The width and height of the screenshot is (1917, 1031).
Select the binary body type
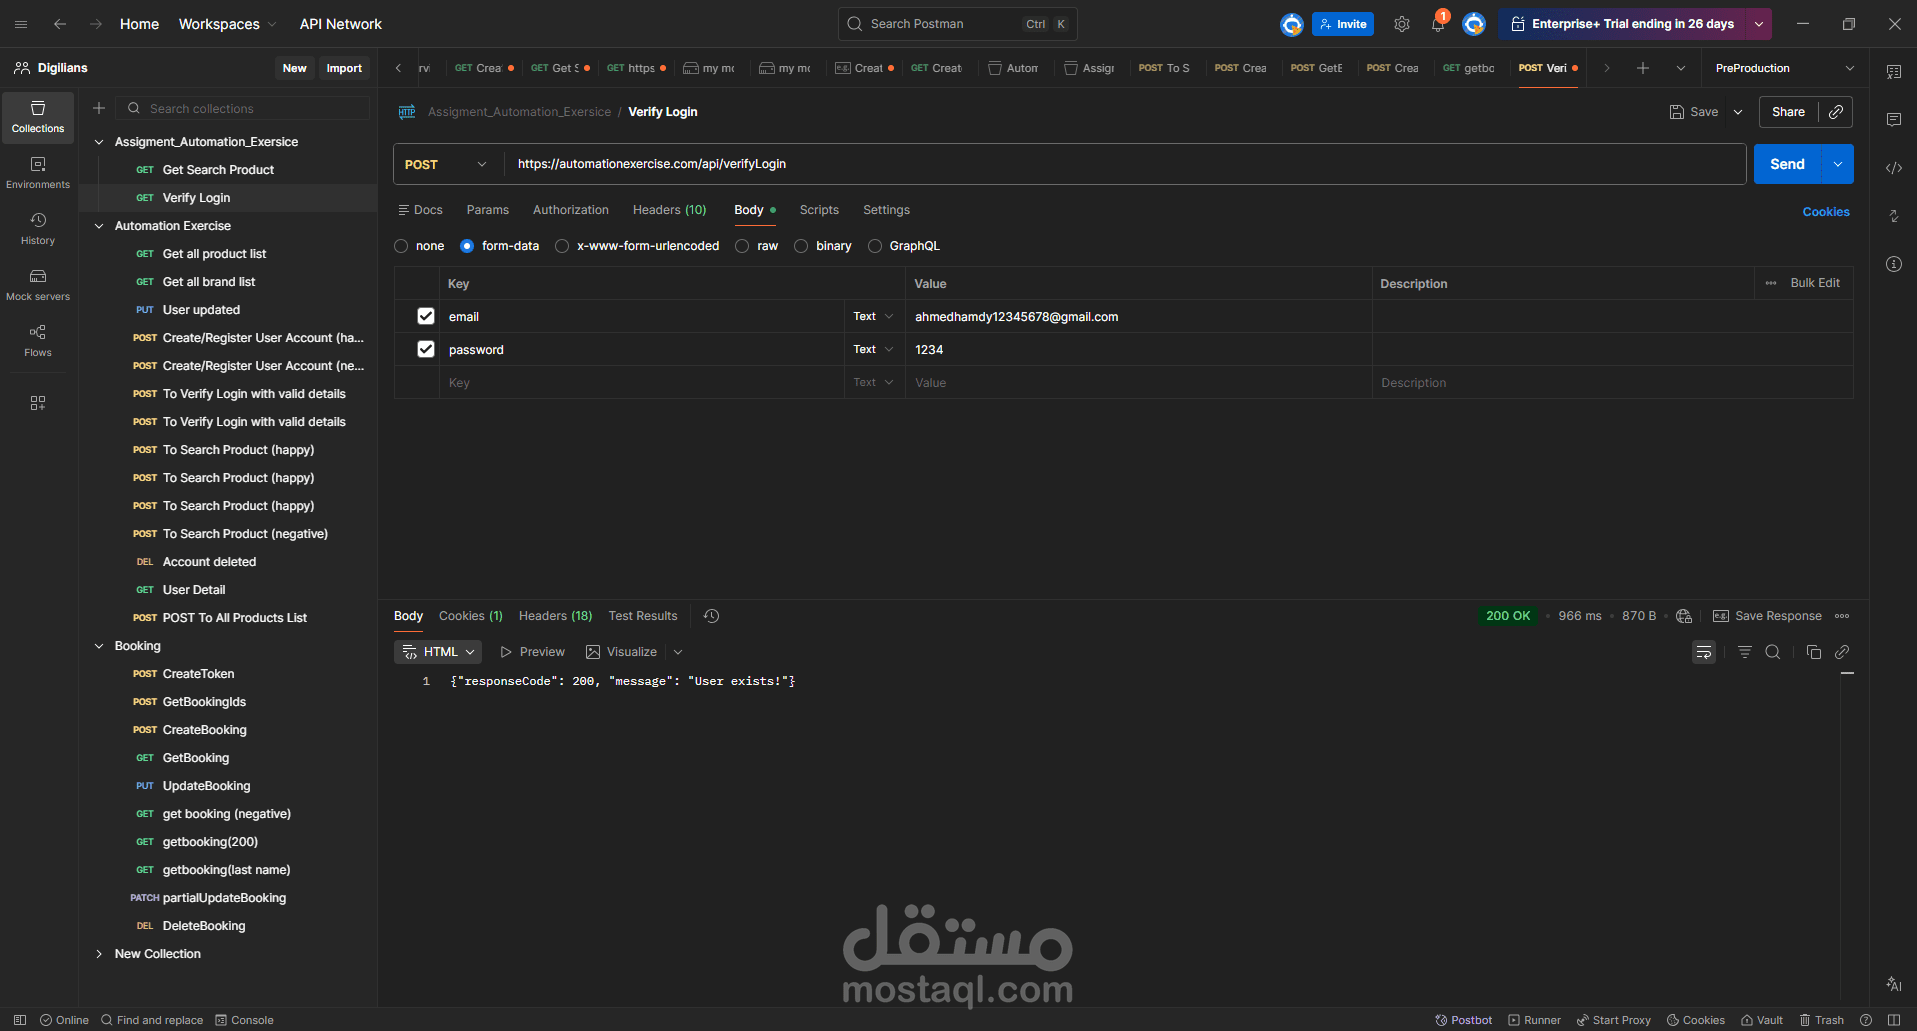coord(801,246)
